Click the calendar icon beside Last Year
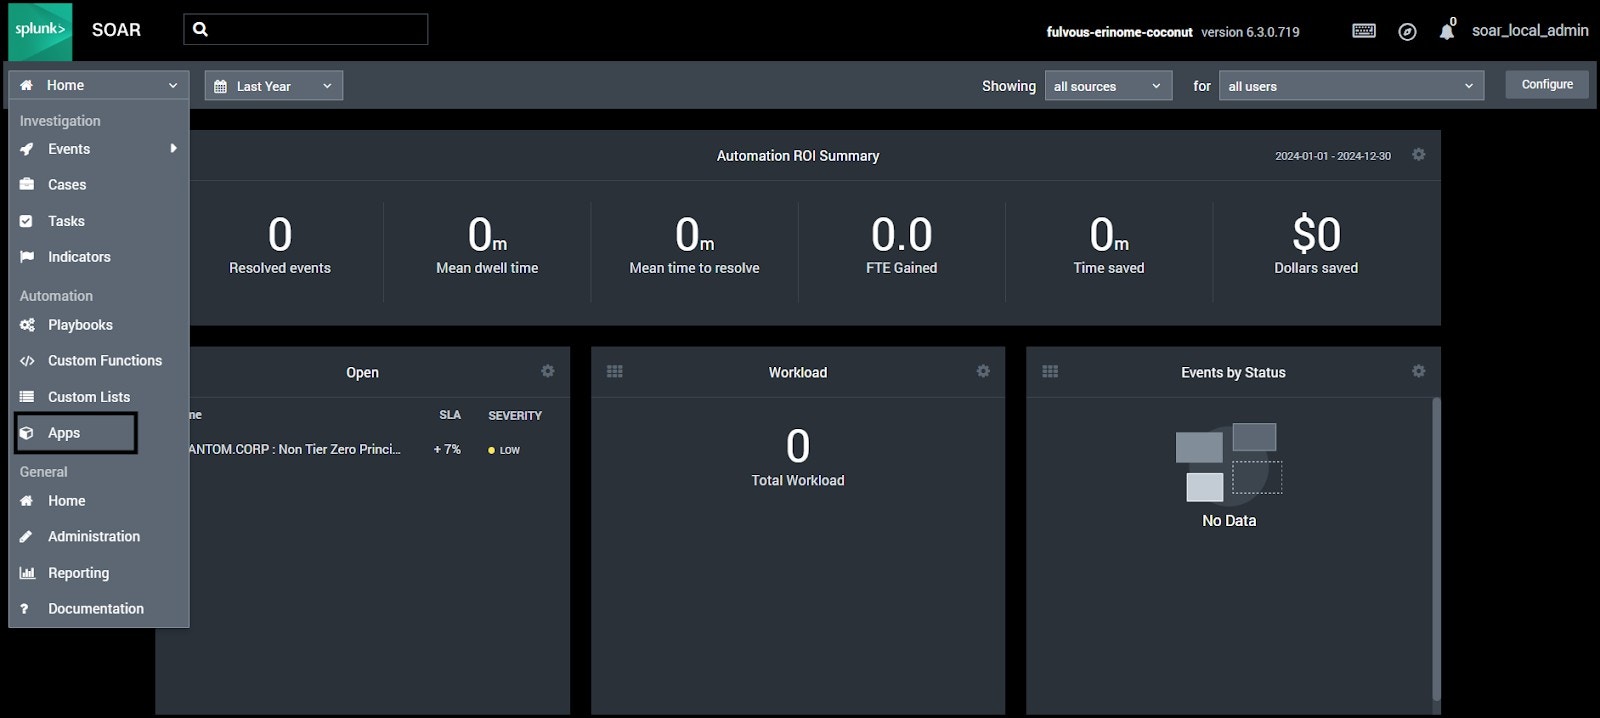This screenshot has width=1600, height=718. point(220,86)
